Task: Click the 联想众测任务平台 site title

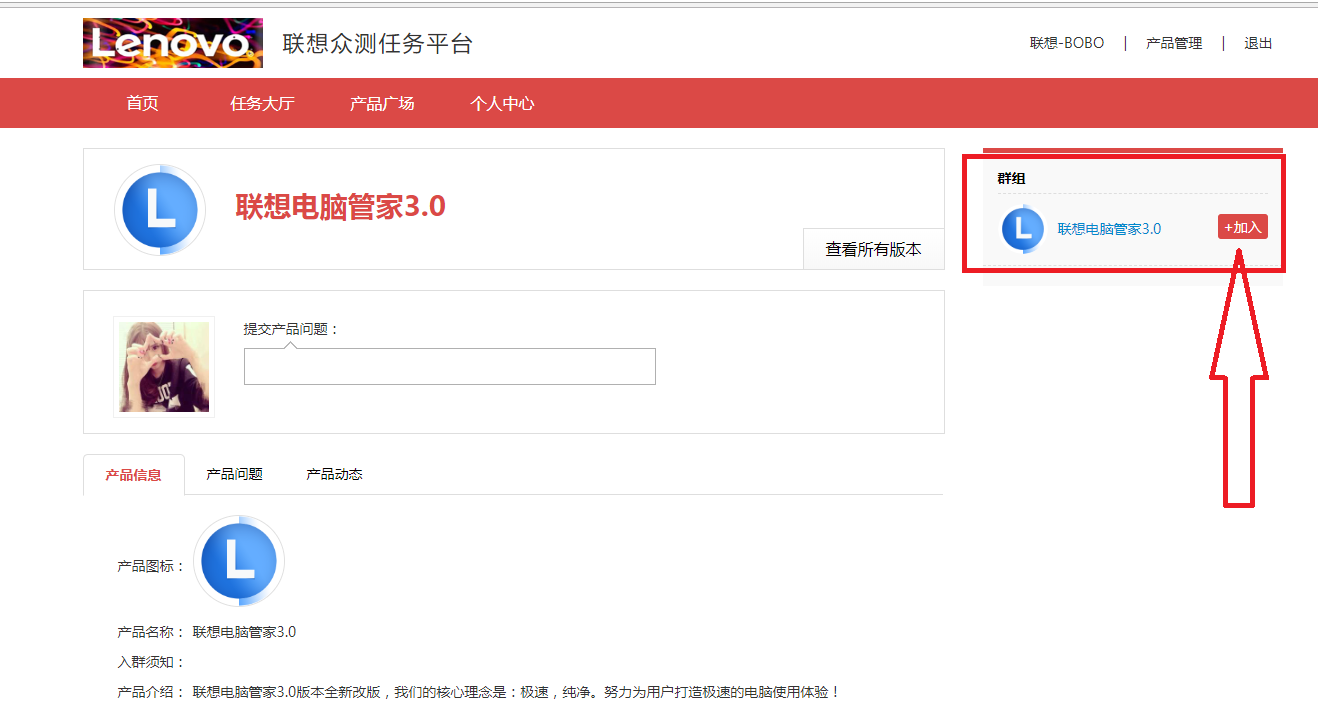Action: (377, 44)
